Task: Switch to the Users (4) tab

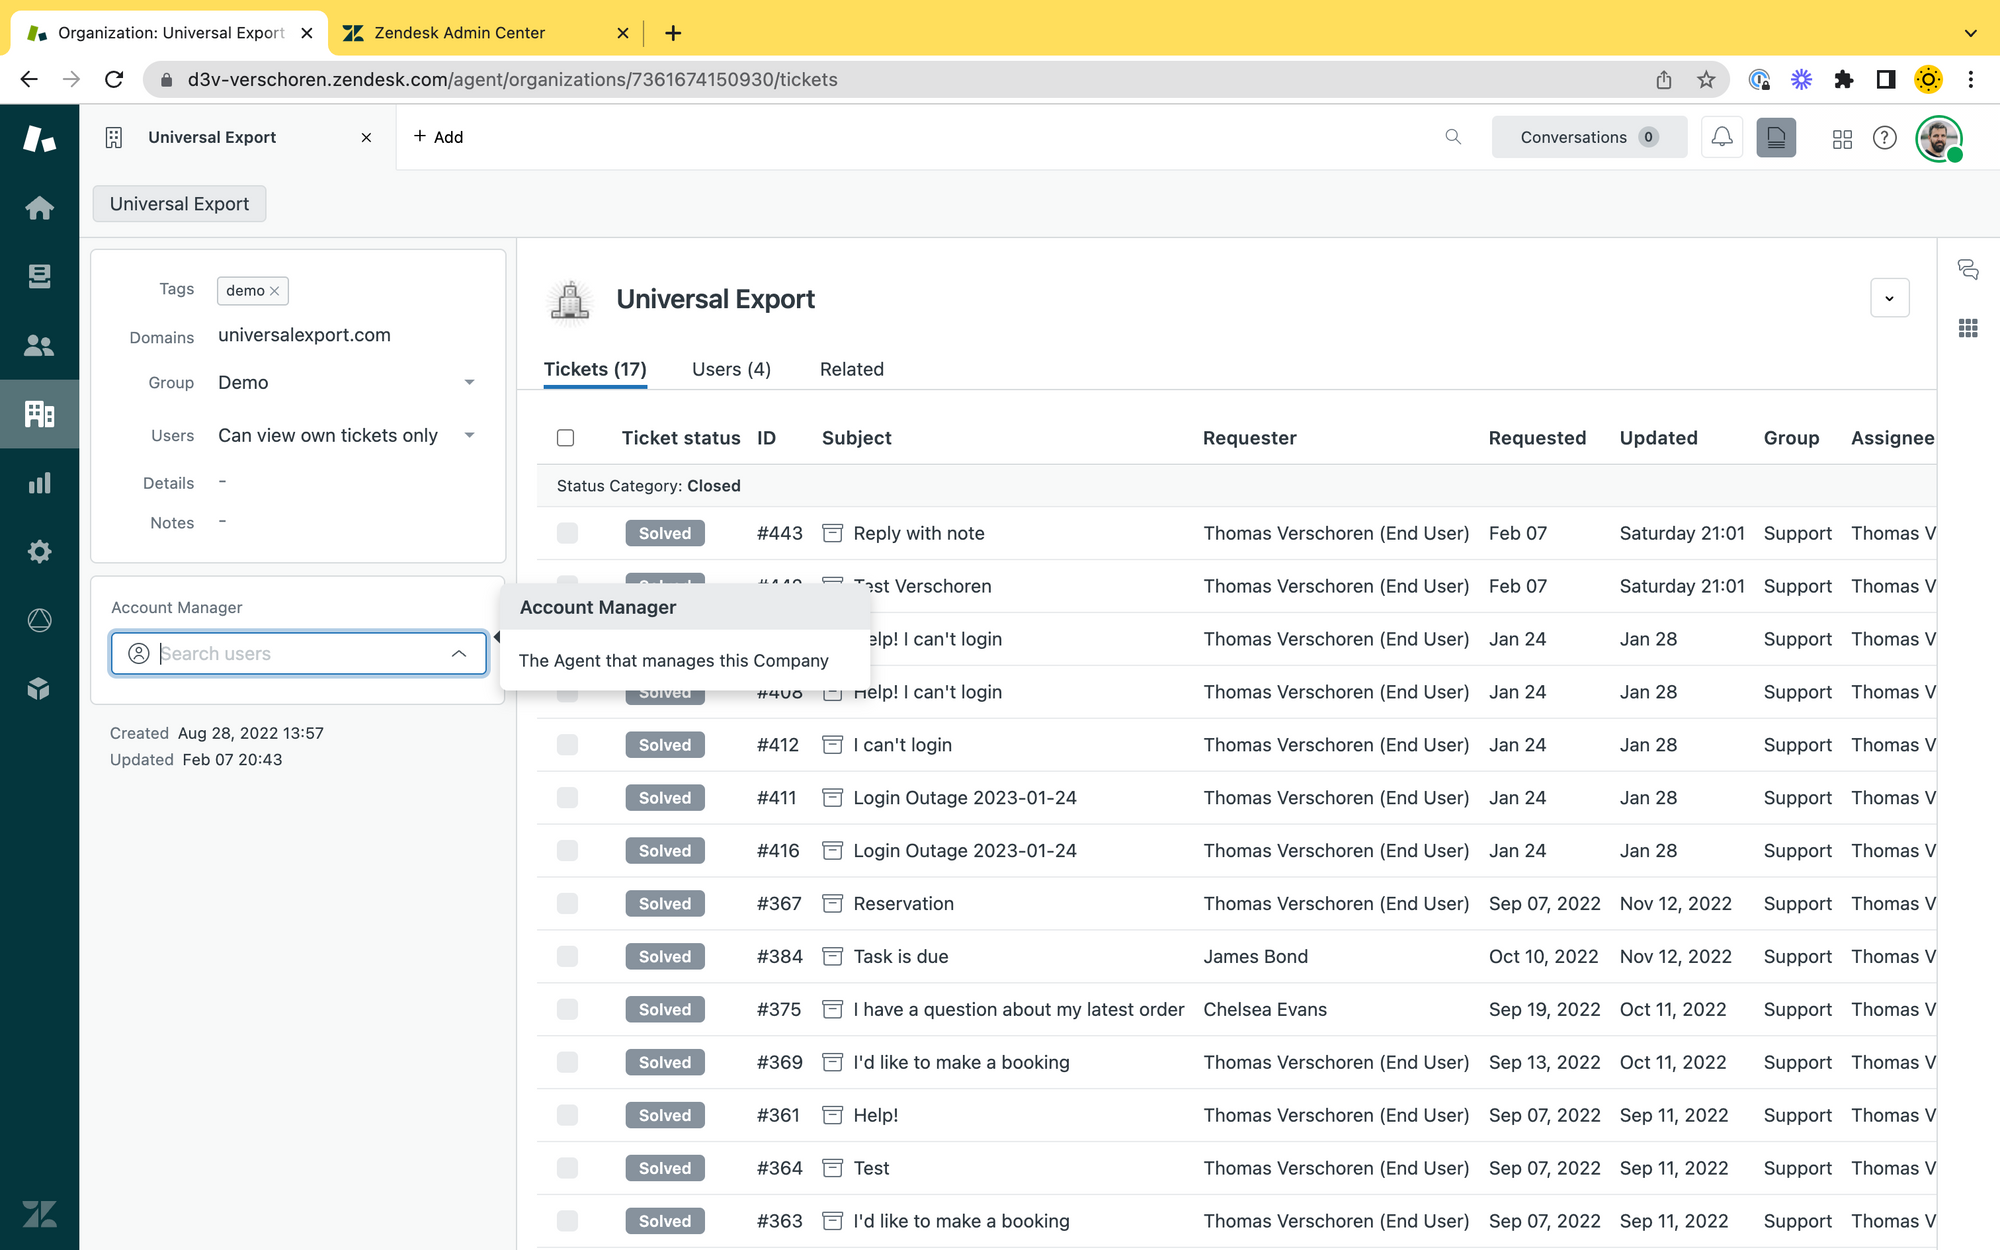Action: (x=731, y=369)
